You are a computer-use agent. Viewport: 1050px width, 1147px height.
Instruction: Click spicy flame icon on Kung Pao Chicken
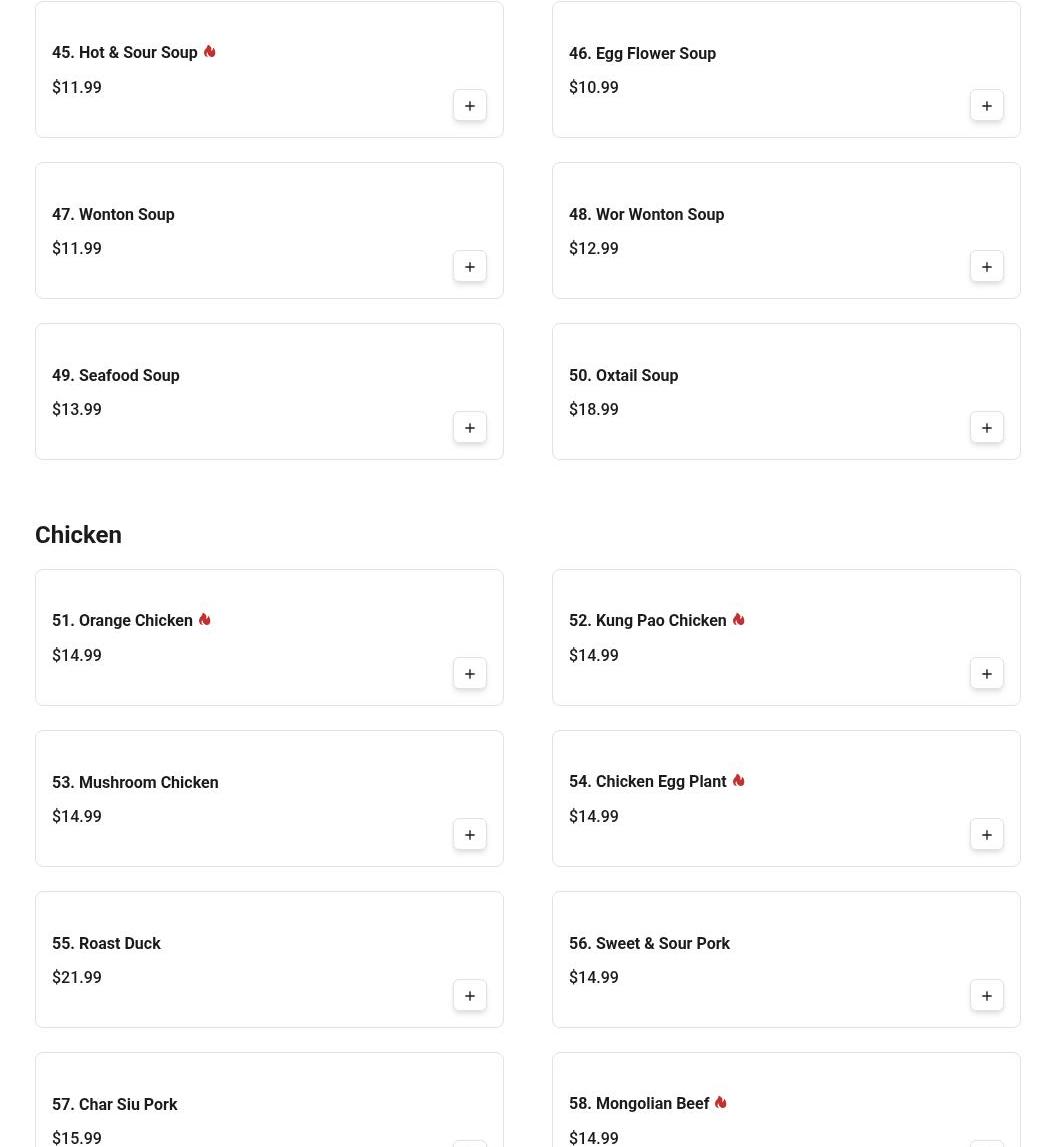(738, 620)
